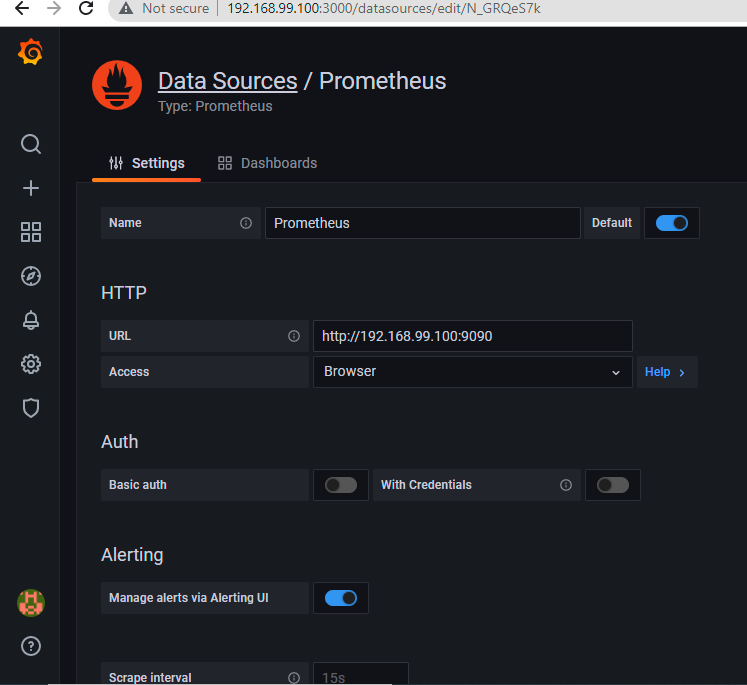
Task: Switch to the Dashboards tab
Action: click(x=268, y=163)
